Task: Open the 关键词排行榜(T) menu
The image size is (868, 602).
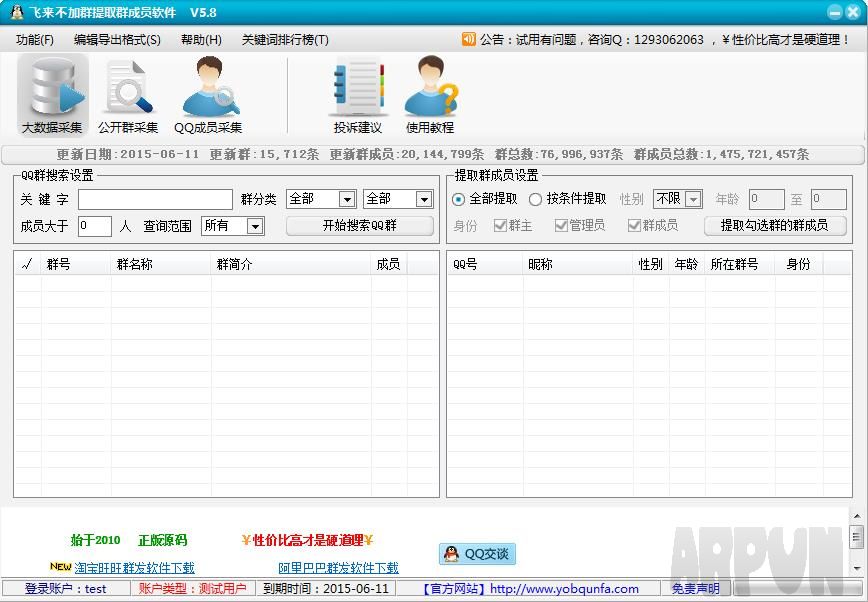Action: [x=285, y=40]
